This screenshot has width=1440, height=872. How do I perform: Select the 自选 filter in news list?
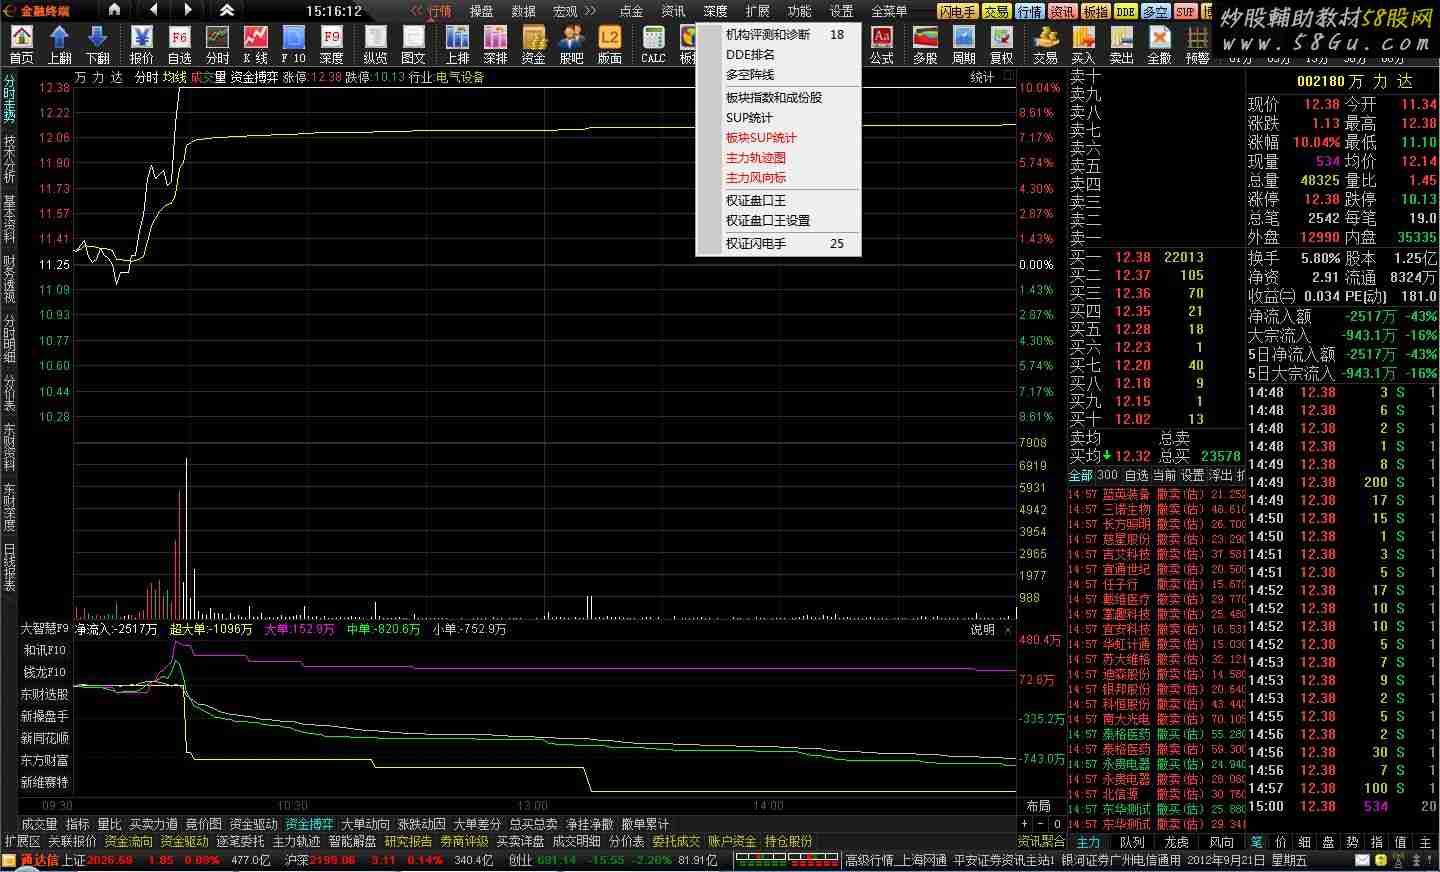1136,475
